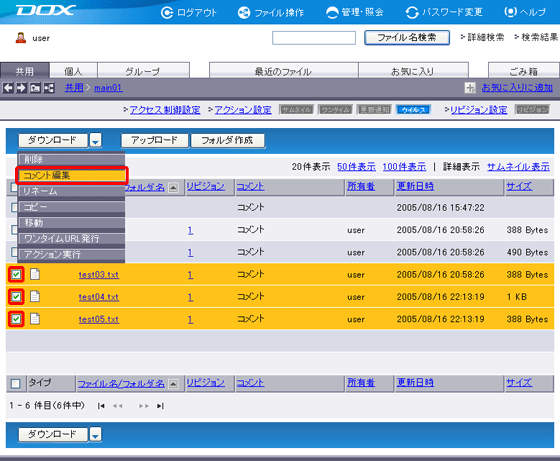Open the folder tree view icon
The image size is (560, 461).
coord(49,88)
